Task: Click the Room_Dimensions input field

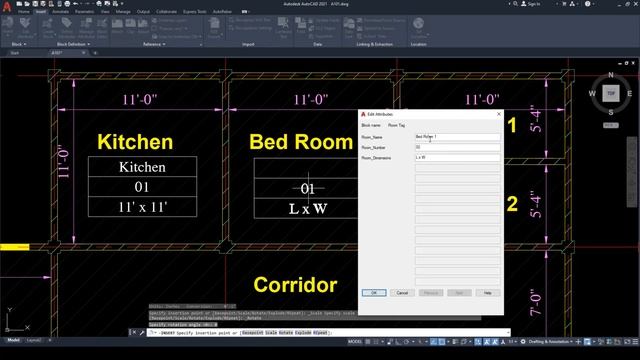Action: (458, 158)
